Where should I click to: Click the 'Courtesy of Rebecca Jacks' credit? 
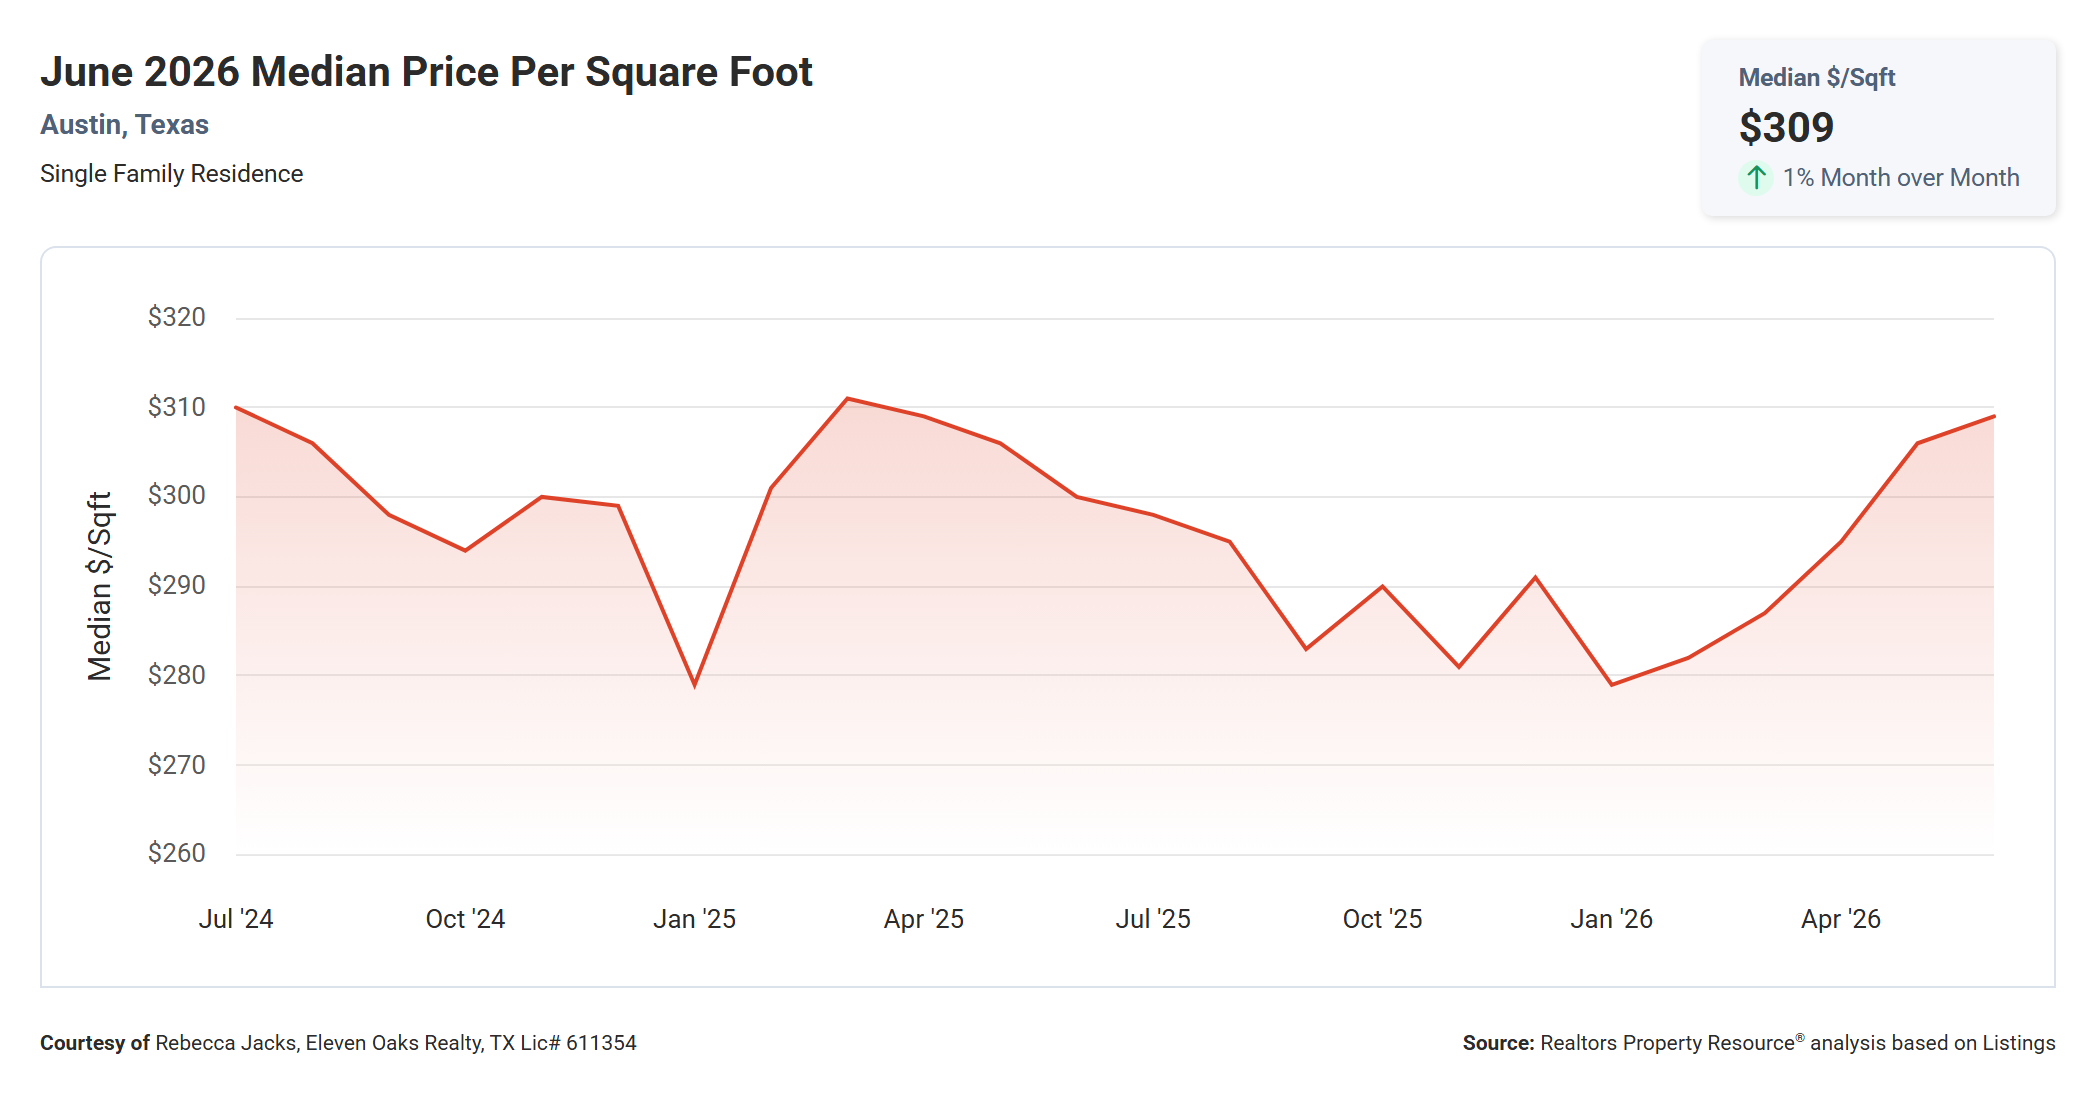click(338, 1043)
